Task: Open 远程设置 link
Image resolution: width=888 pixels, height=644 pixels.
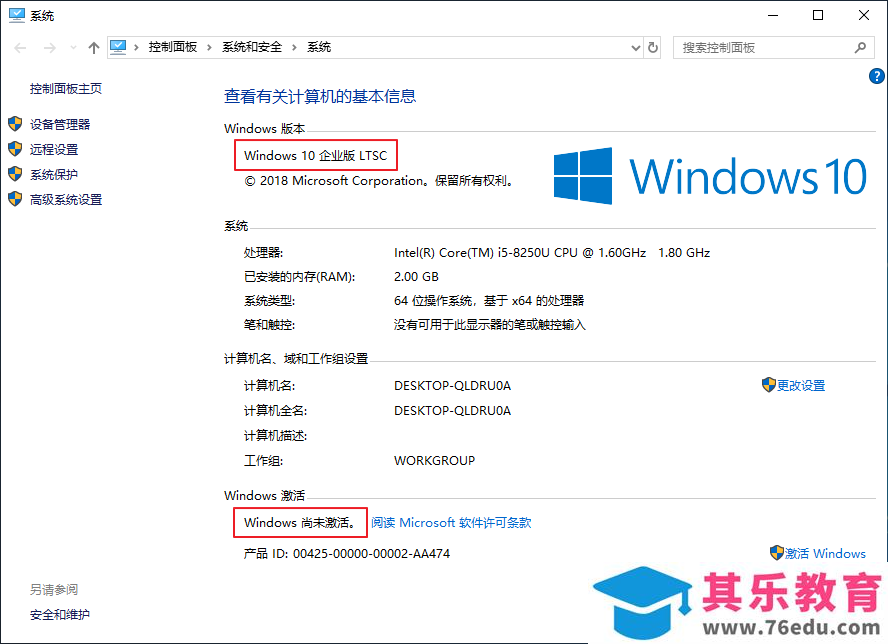Action: 54,150
